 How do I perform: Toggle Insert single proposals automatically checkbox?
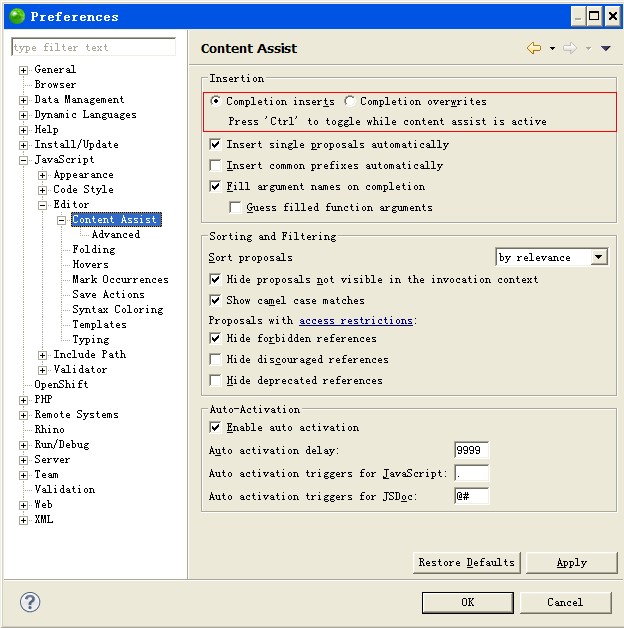point(215,145)
